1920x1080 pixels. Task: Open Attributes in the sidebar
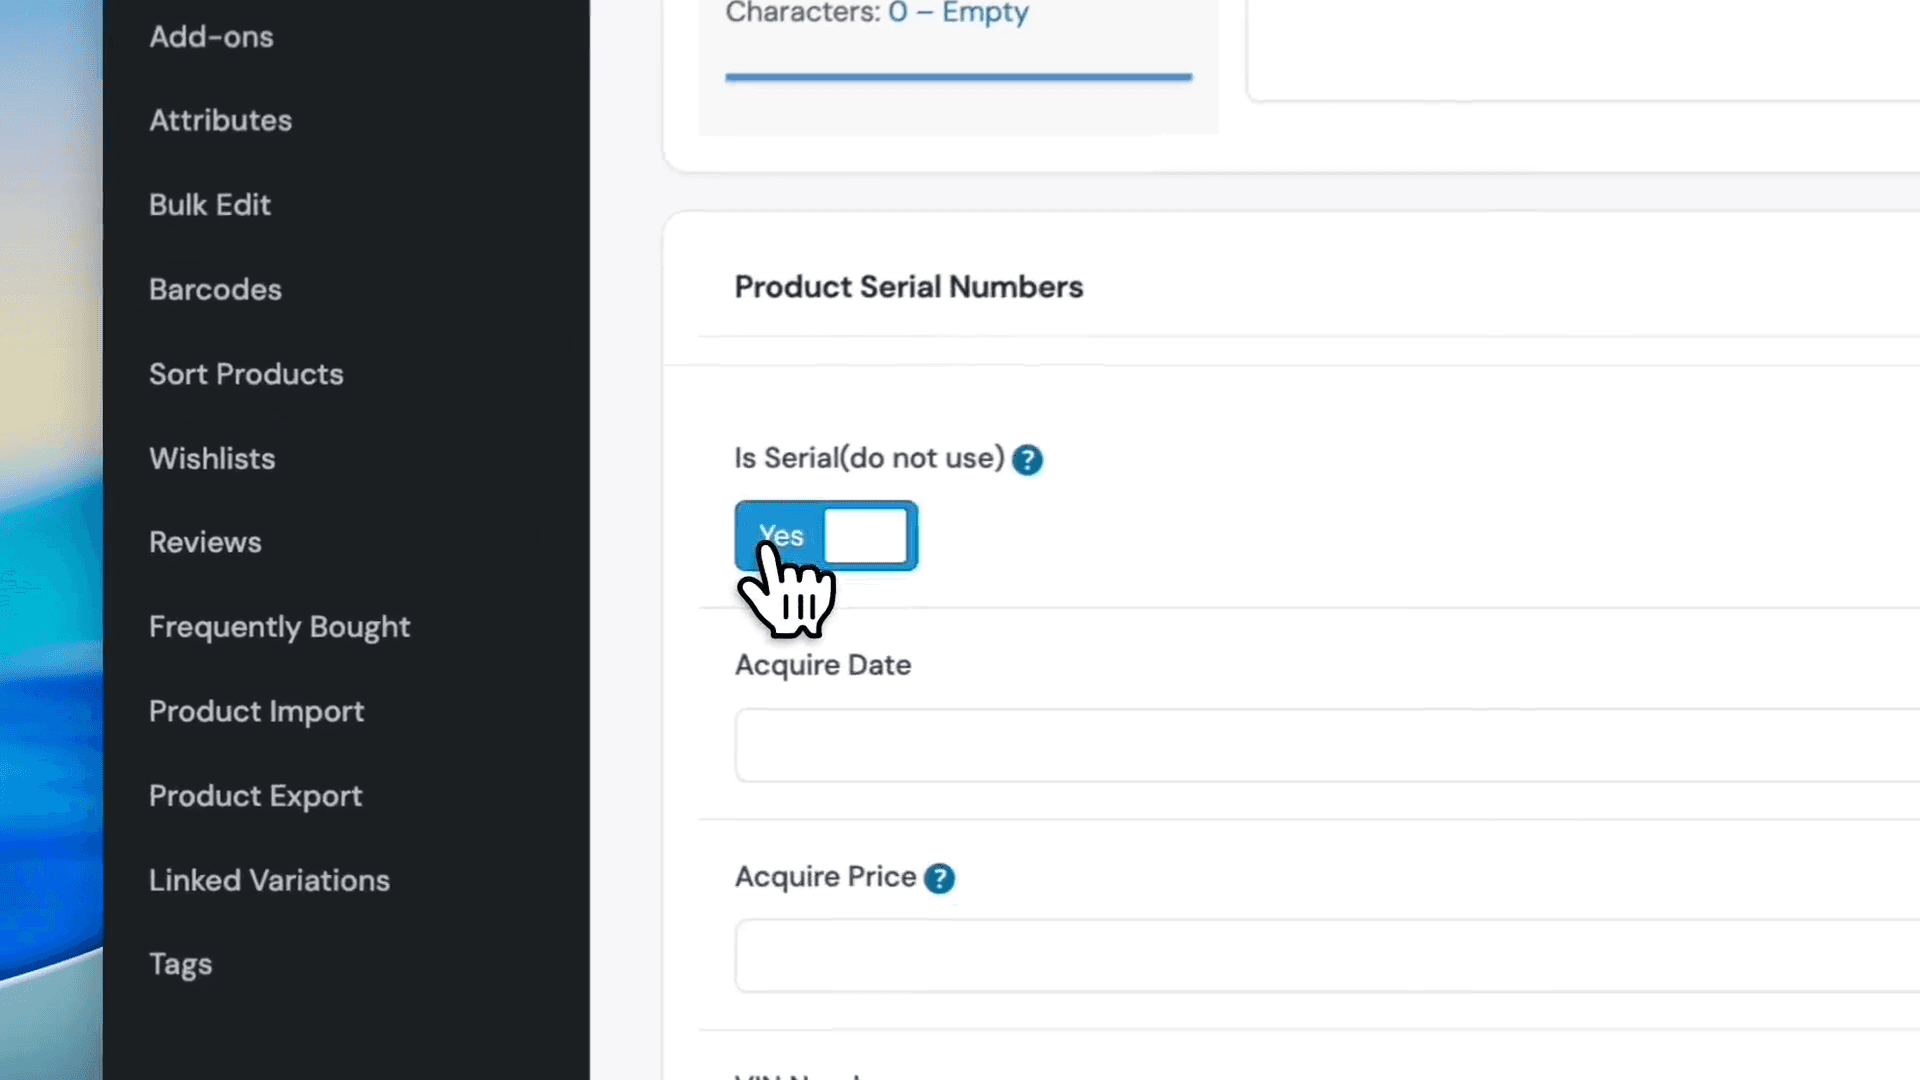pos(220,121)
